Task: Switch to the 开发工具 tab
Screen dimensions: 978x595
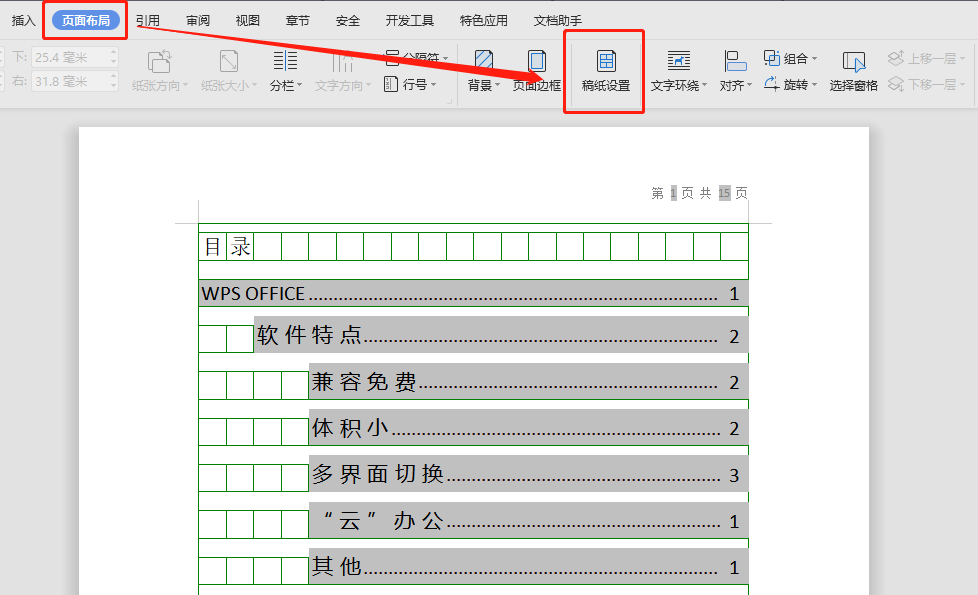Action: point(409,21)
